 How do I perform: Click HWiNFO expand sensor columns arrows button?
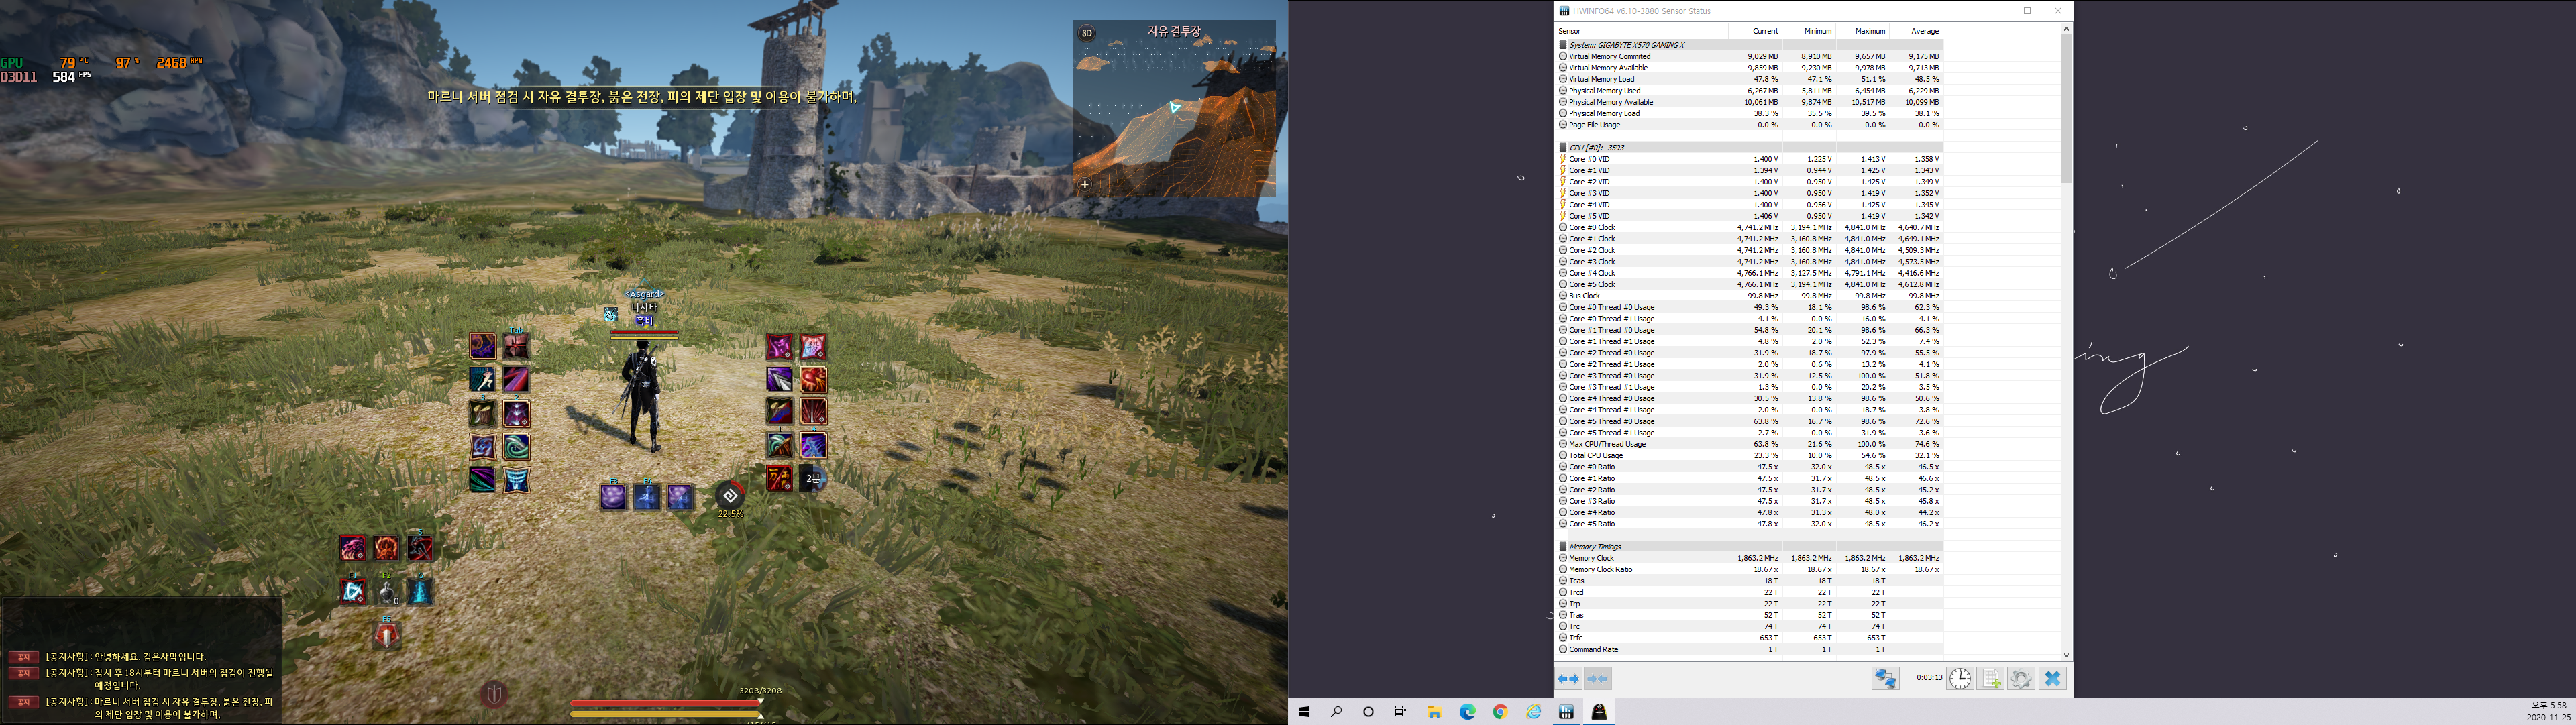point(1568,679)
